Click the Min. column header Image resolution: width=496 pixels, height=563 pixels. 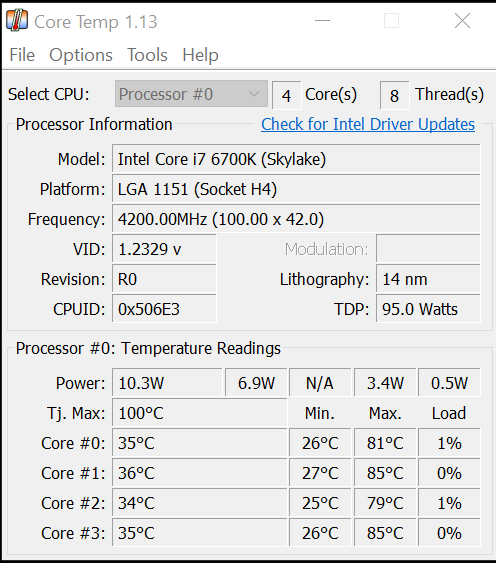320,413
